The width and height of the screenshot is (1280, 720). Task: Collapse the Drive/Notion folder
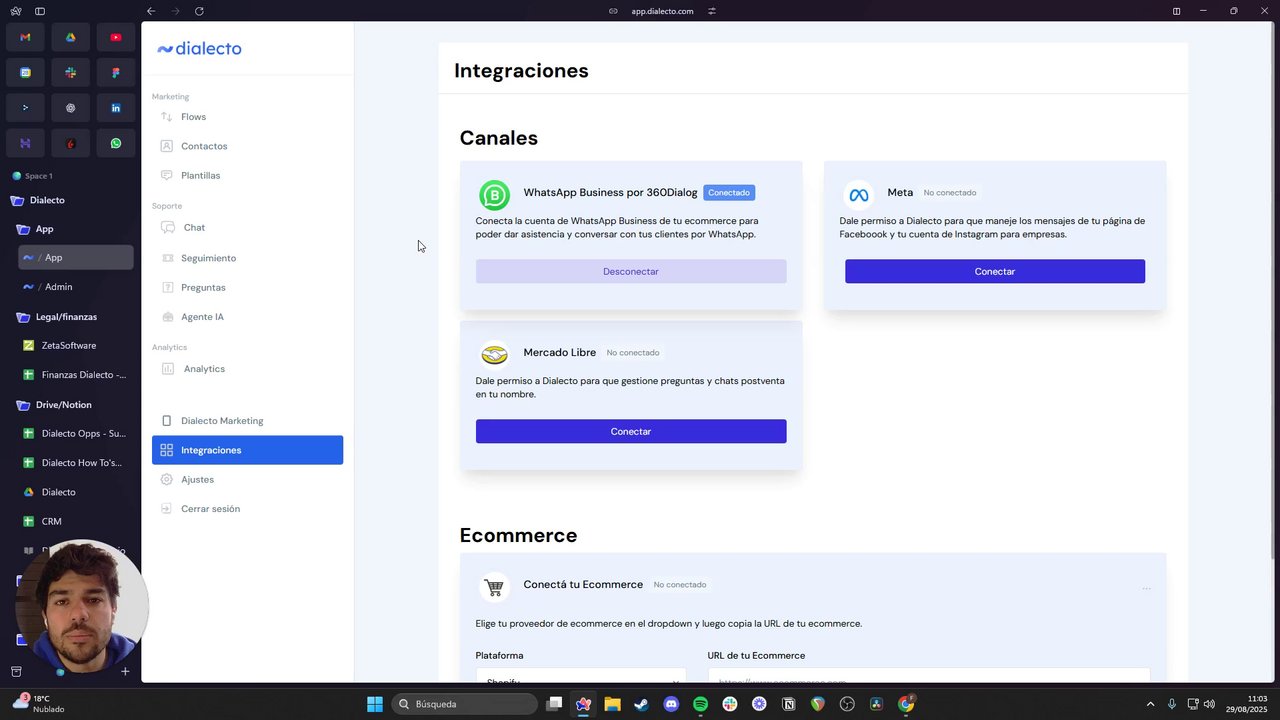point(24,405)
